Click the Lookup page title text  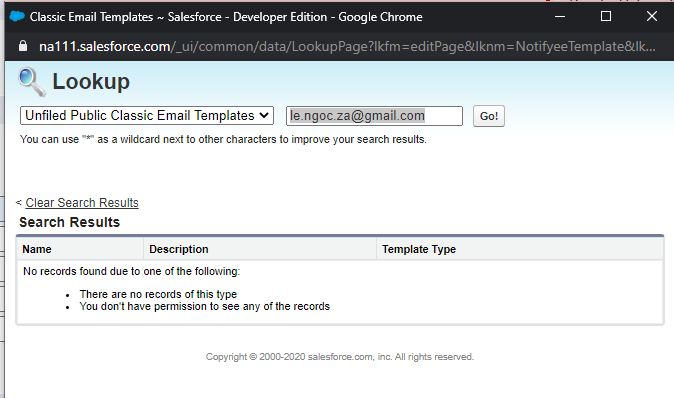(x=91, y=82)
